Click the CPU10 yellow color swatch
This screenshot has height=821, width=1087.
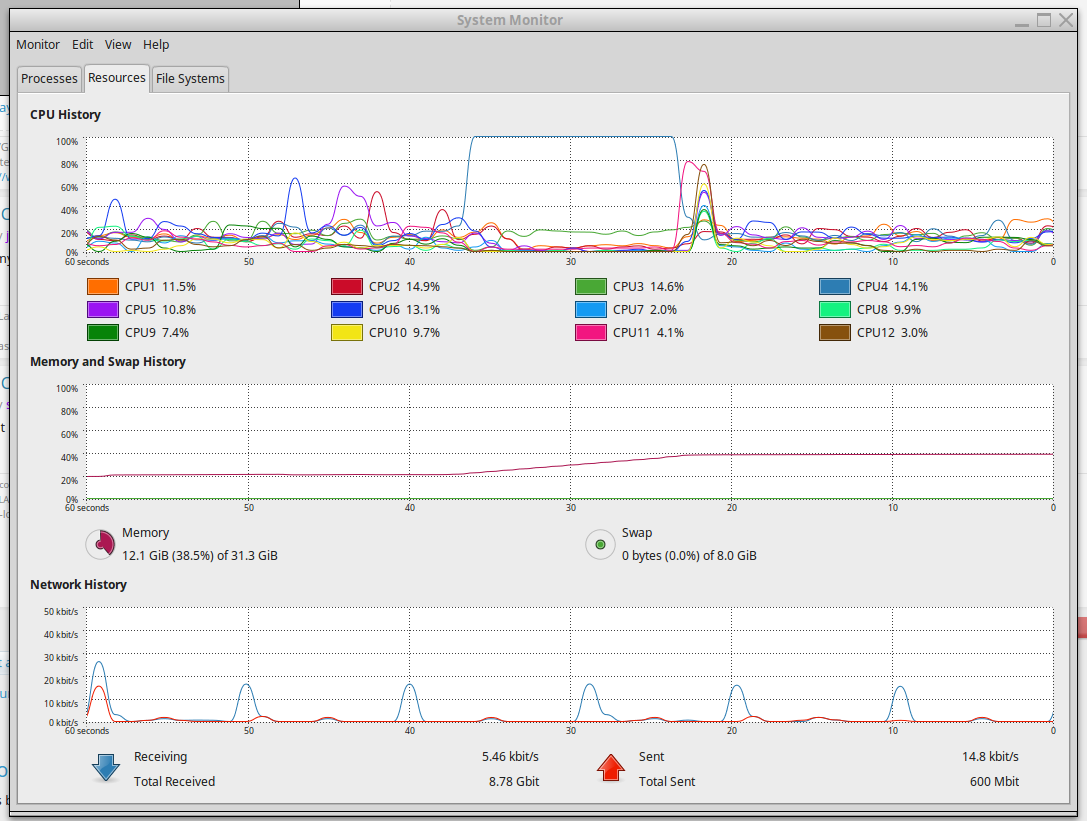pos(347,332)
